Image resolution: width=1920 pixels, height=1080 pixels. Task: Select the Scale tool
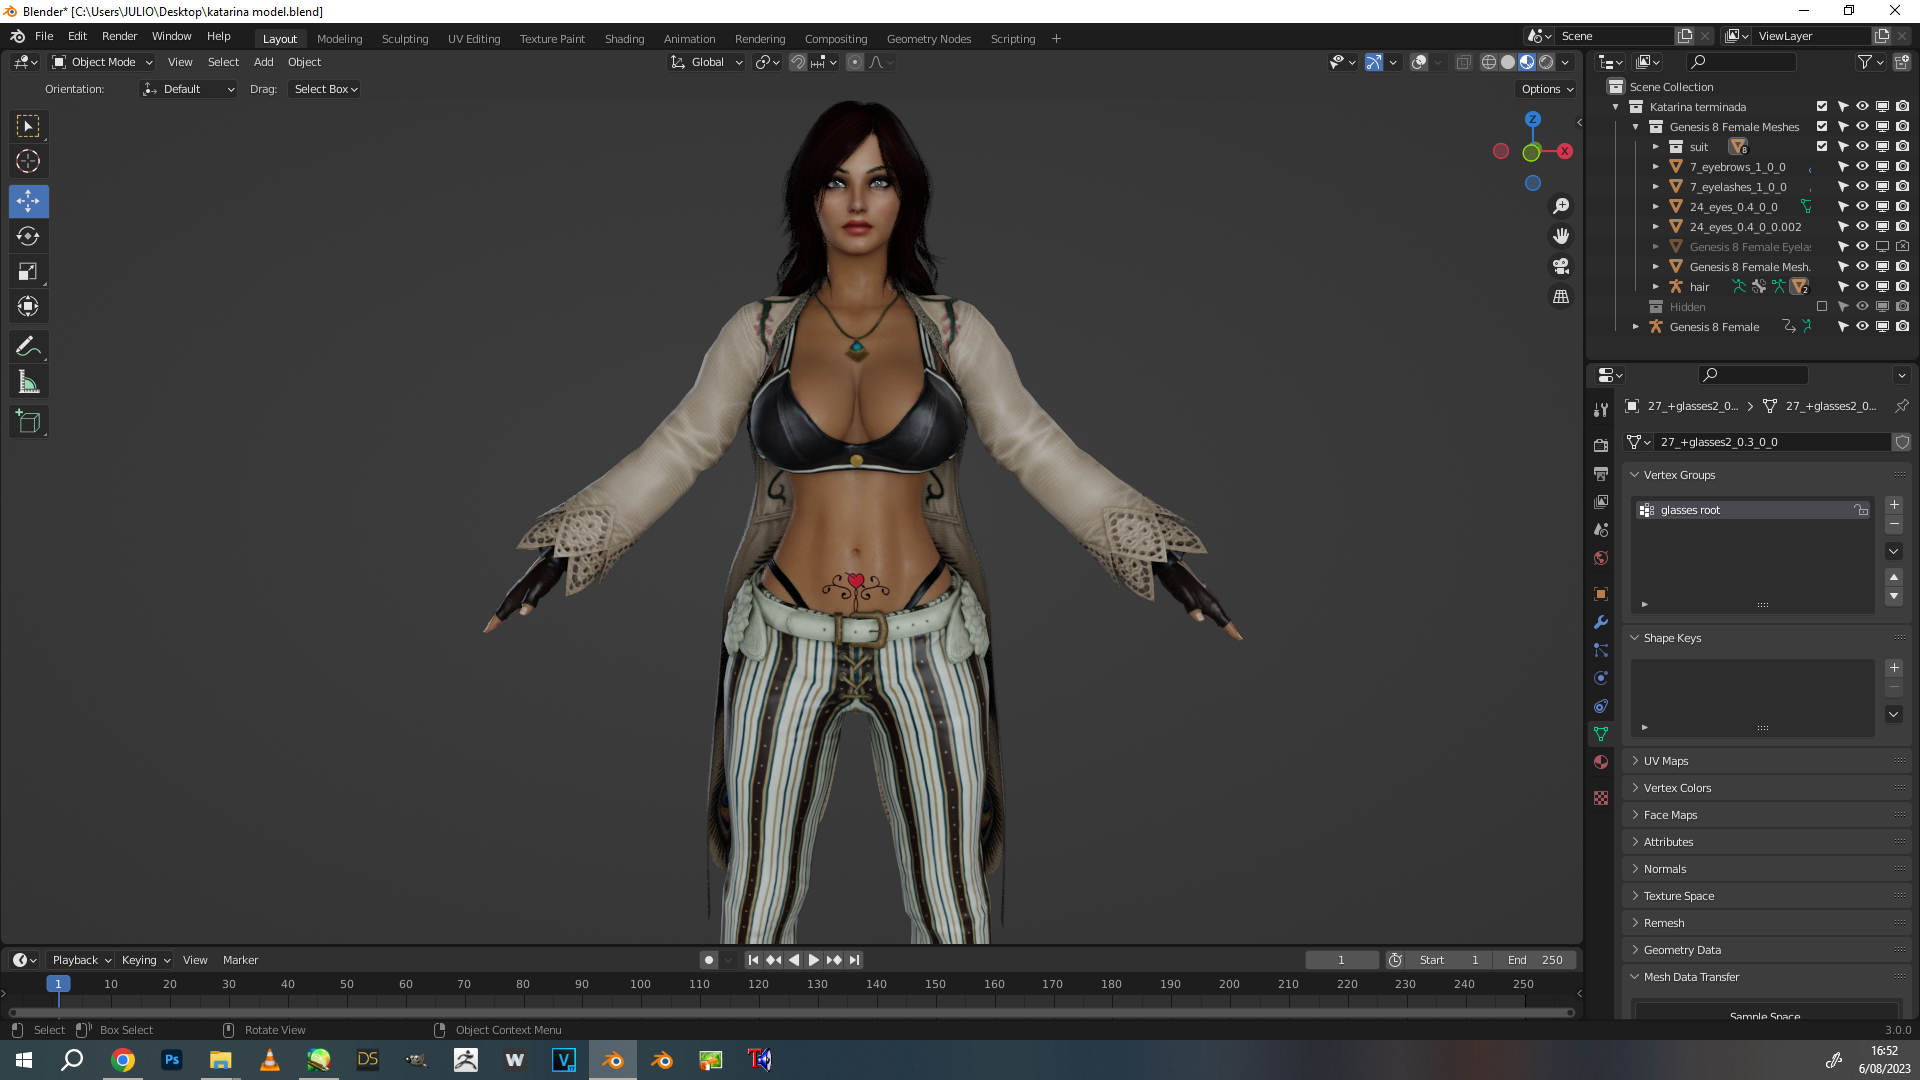[28, 271]
